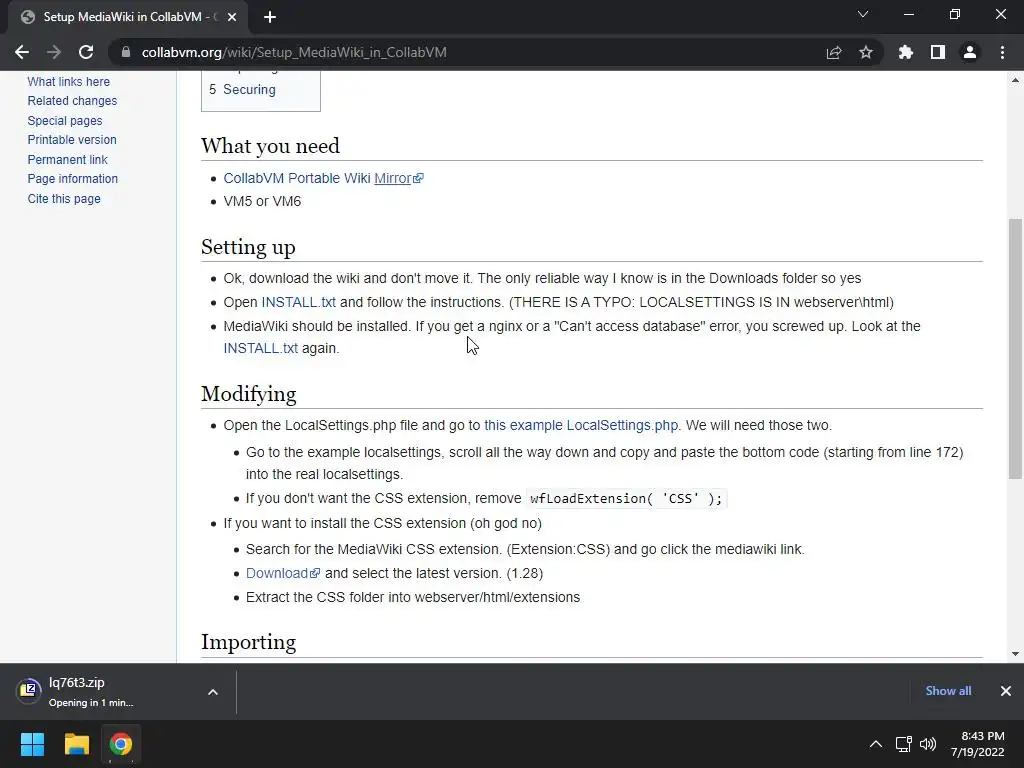
Task: Reload the current page
Action: click(86, 52)
